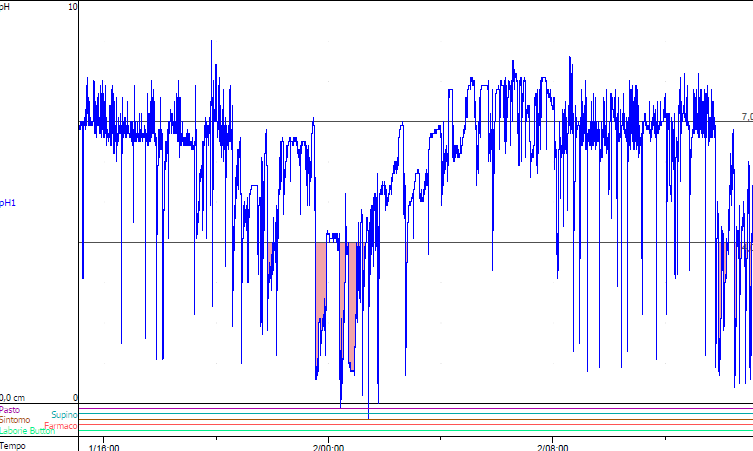This screenshot has width=753, height=451.
Task: Click the 2/08:00 time axis label
Action: pyautogui.click(x=552, y=448)
